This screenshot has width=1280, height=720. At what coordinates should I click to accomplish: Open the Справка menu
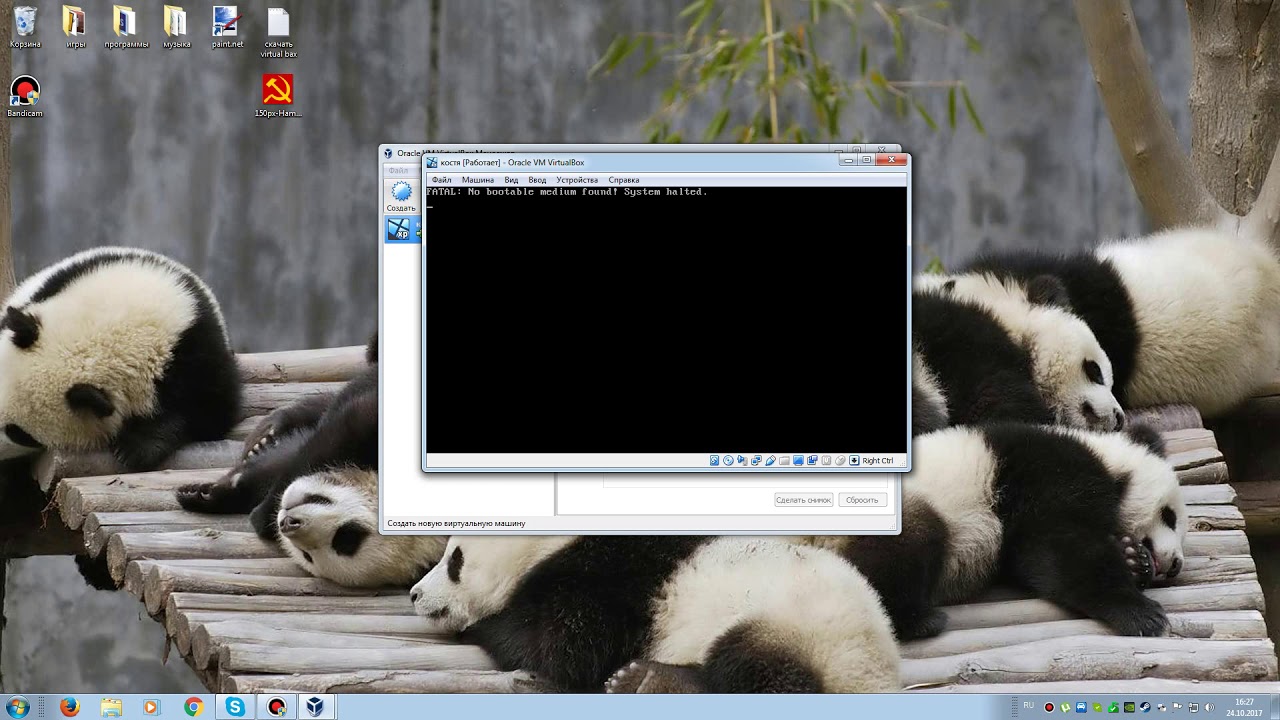pos(624,180)
